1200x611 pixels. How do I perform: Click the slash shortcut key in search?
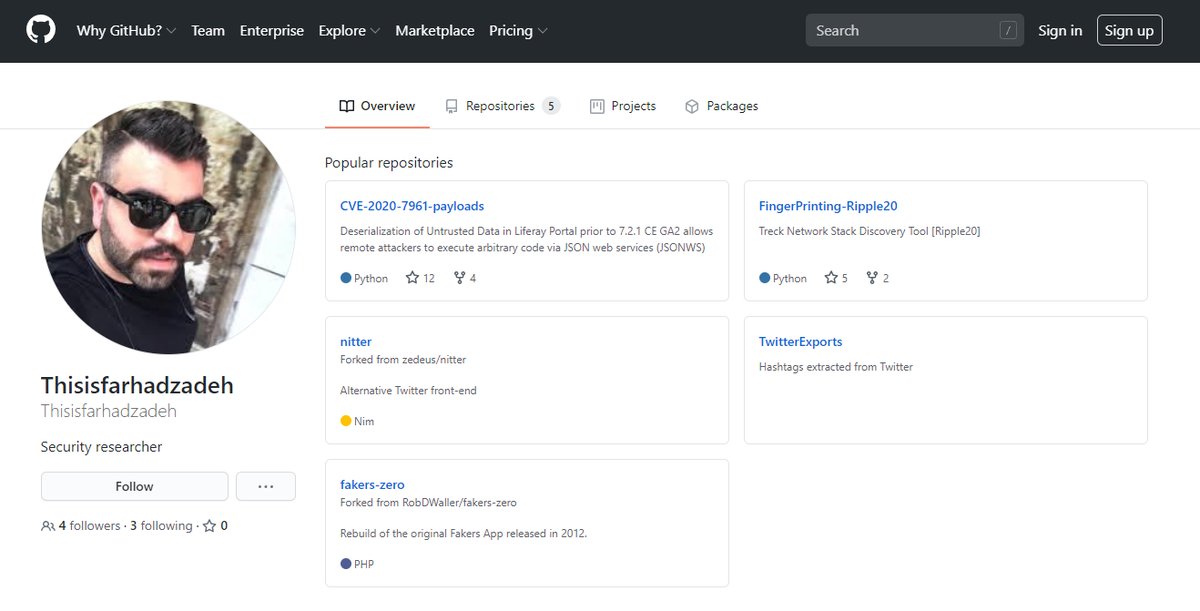pyautogui.click(x=1008, y=31)
